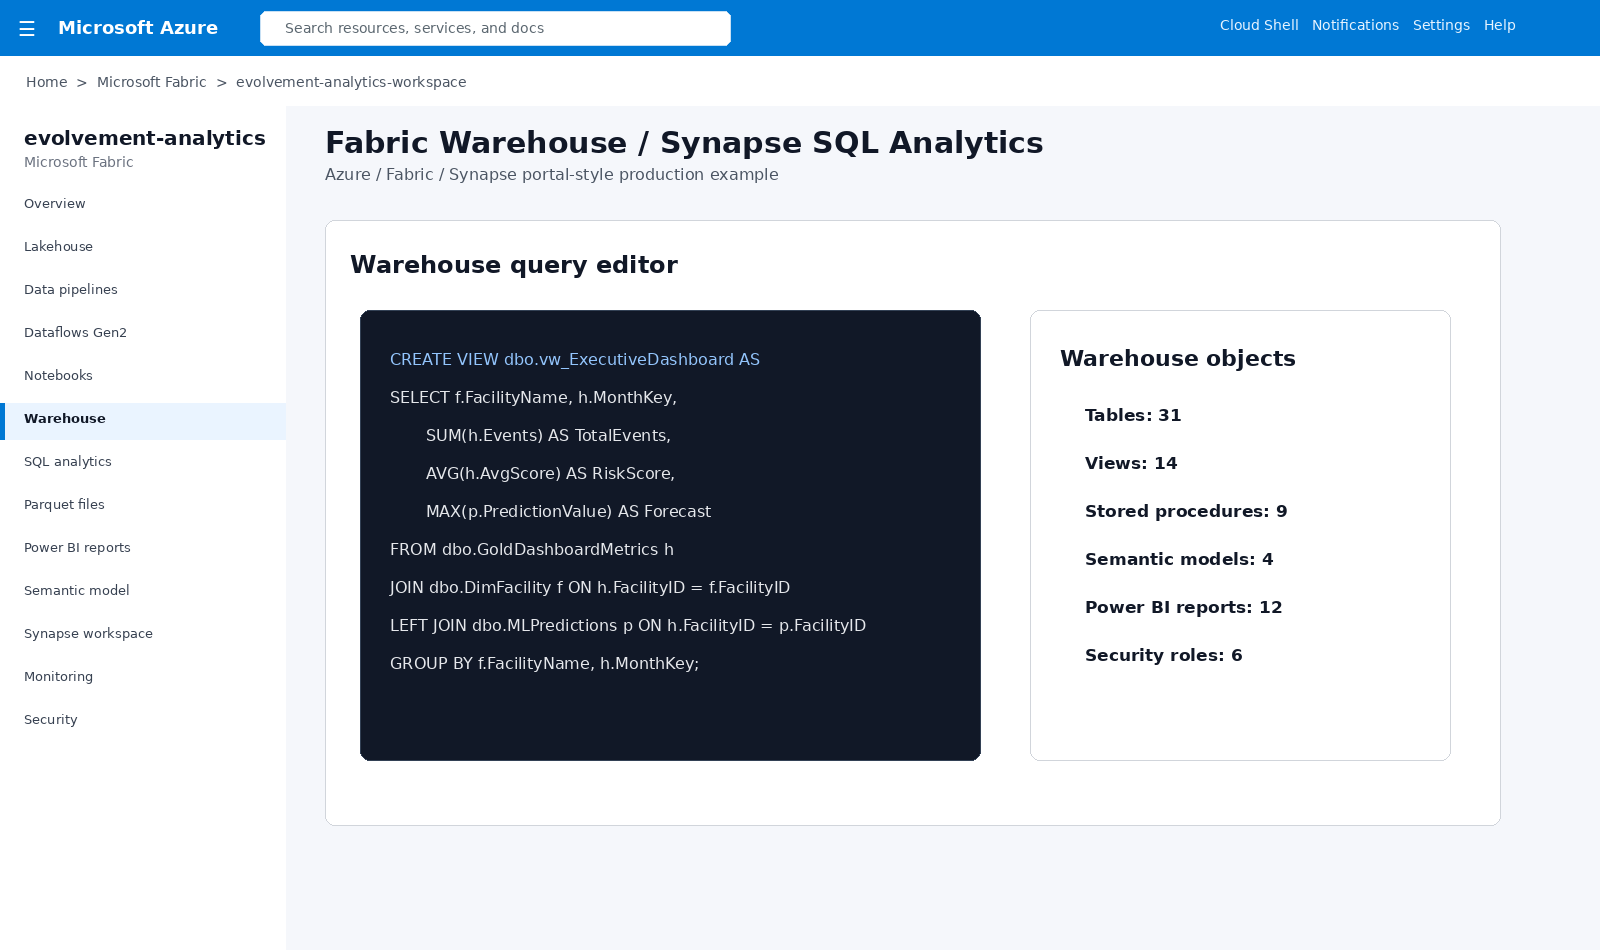Viewport: 1600px width, 950px height.
Task: Select Warehouse in sidebar
Action: click(143, 419)
